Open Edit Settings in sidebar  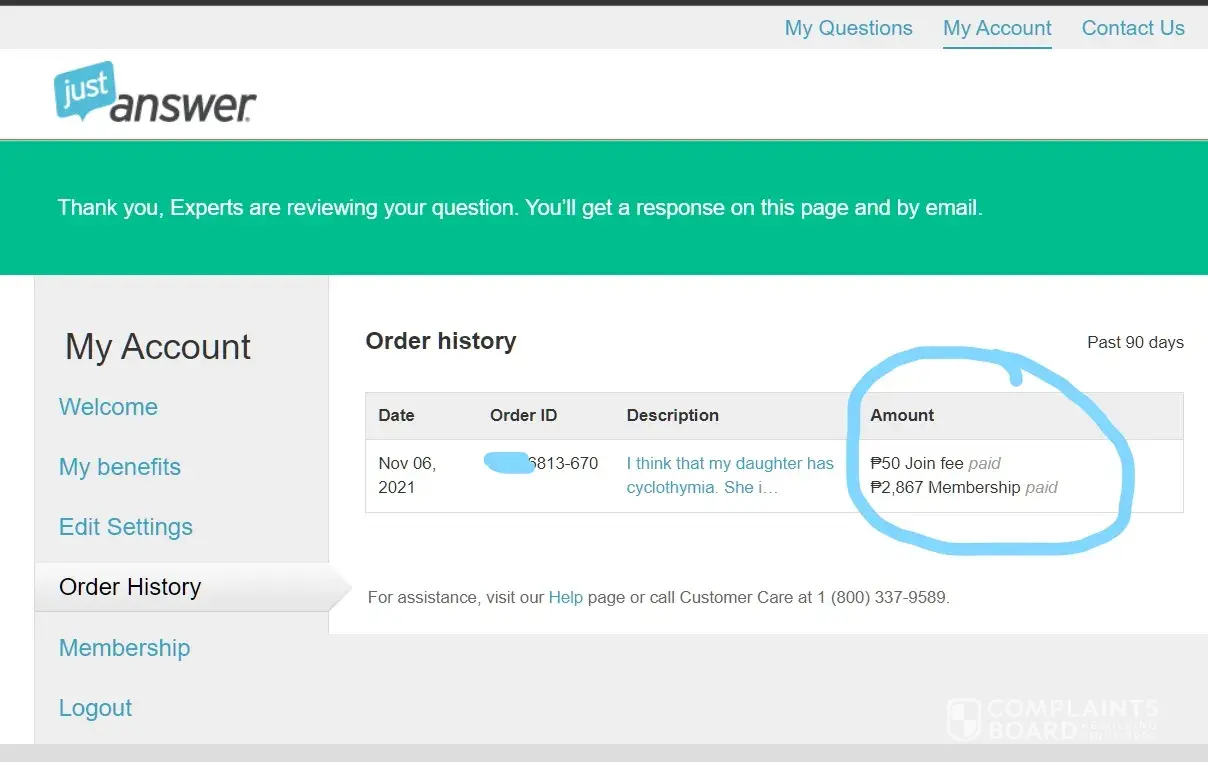(x=126, y=527)
